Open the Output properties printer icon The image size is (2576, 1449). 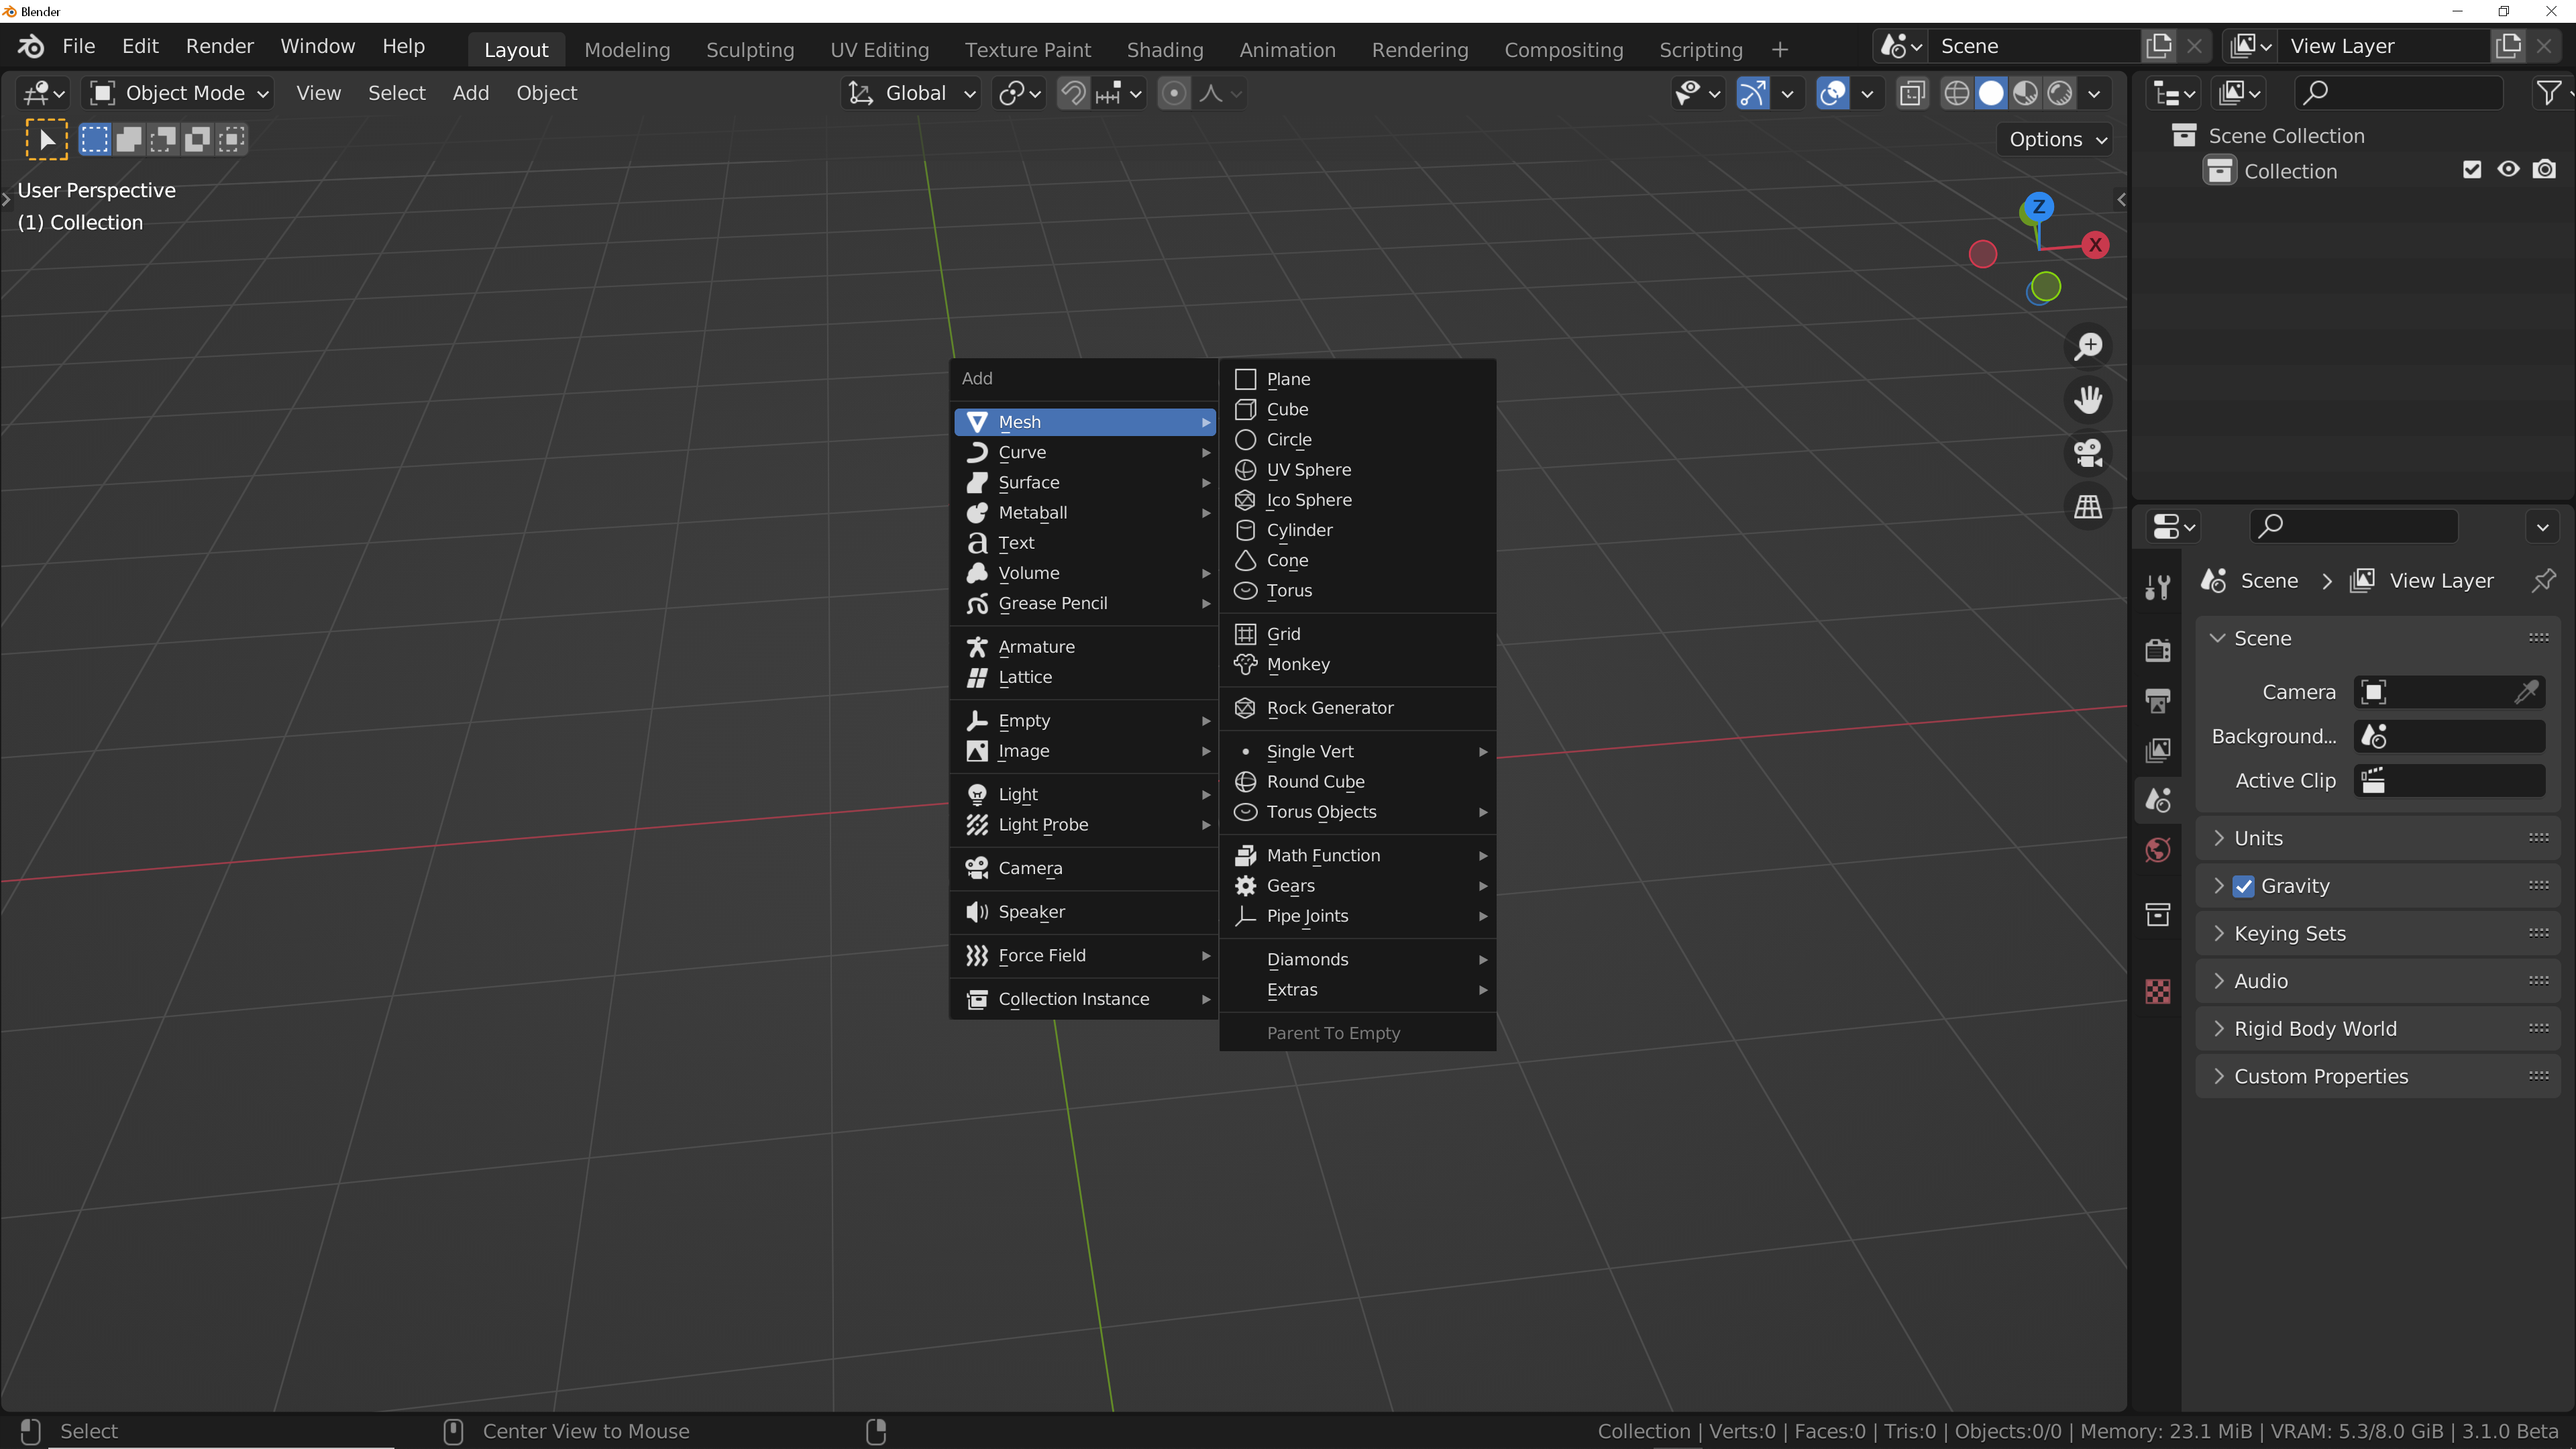click(x=2158, y=700)
